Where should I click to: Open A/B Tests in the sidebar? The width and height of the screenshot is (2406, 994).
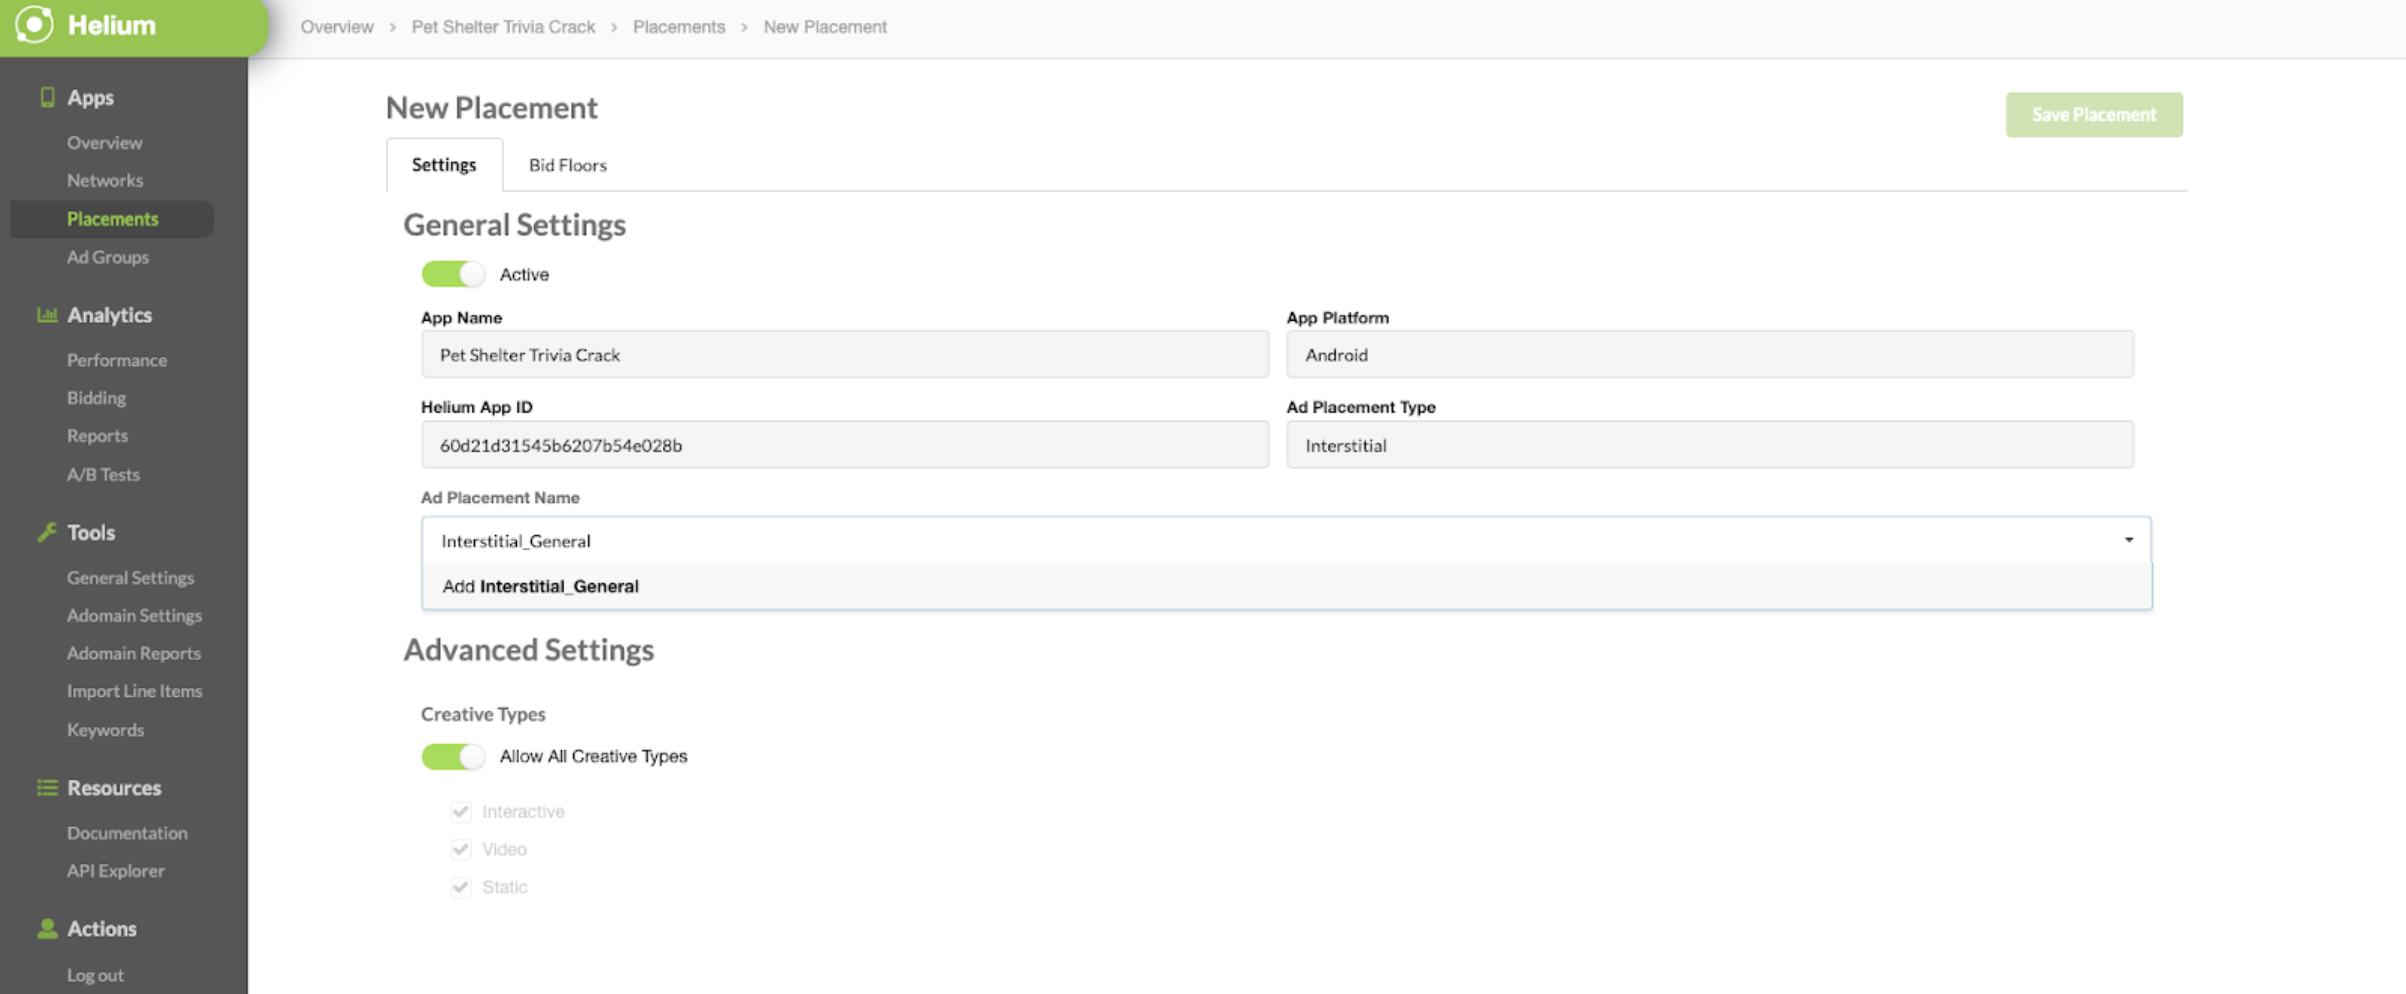(x=103, y=475)
